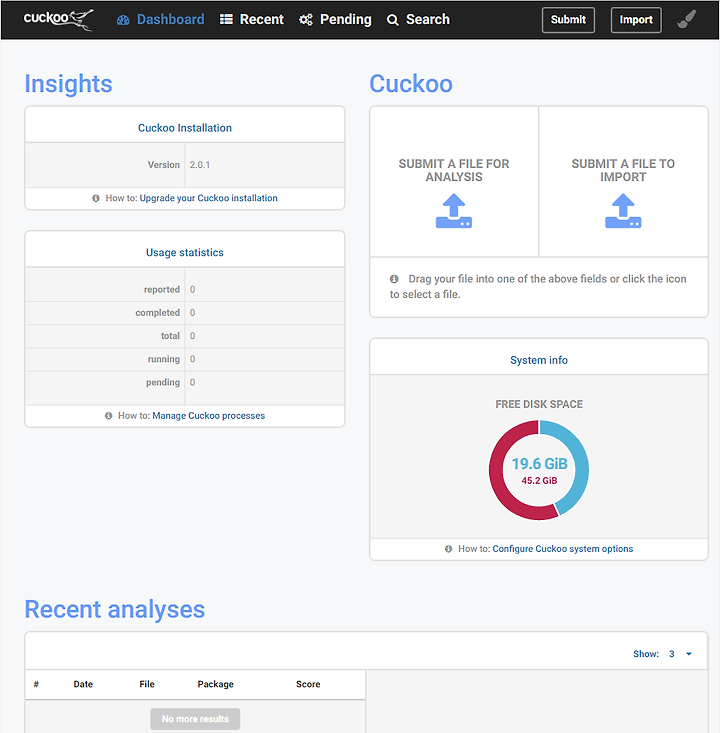Click the Cuckoo Installation panel title
The image size is (720, 733).
pyautogui.click(x=185, y=128)
